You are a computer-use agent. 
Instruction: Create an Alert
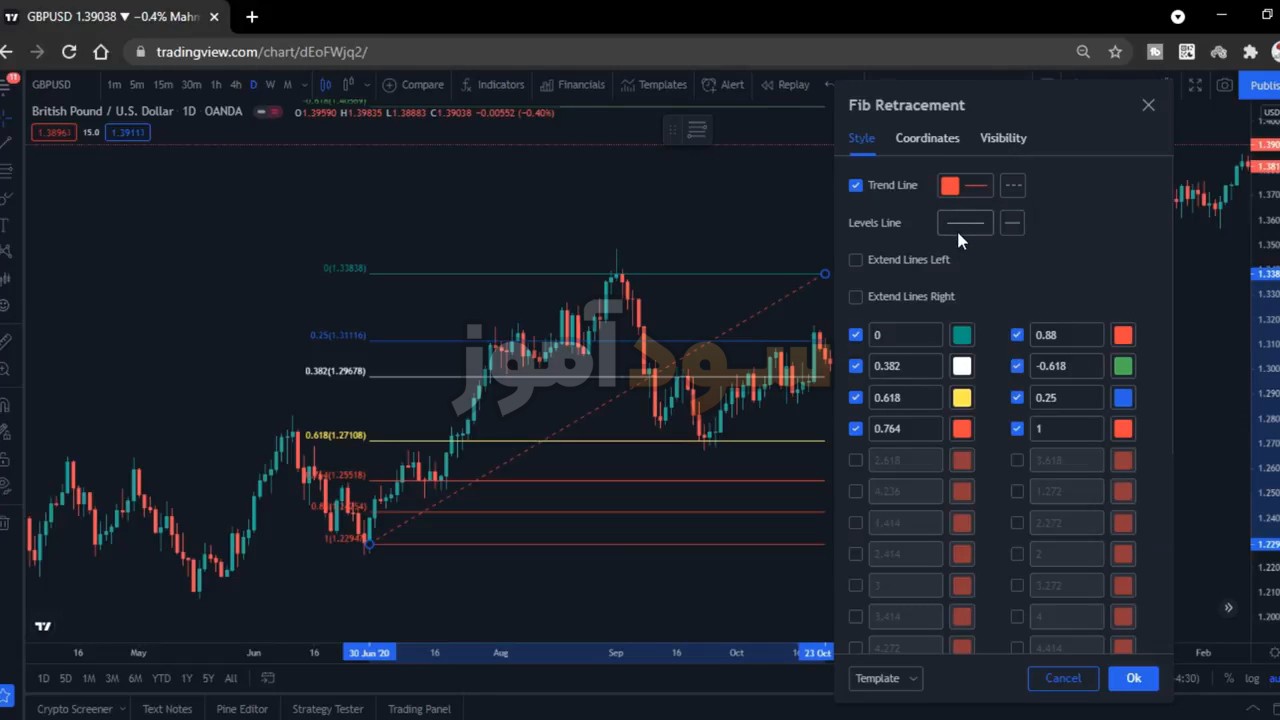(x=723, y=85)
